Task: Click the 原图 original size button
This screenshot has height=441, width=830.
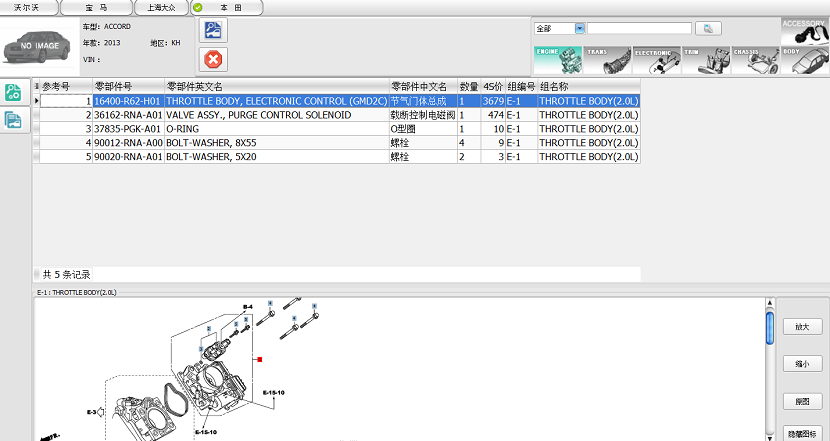Action: point(802,400)
